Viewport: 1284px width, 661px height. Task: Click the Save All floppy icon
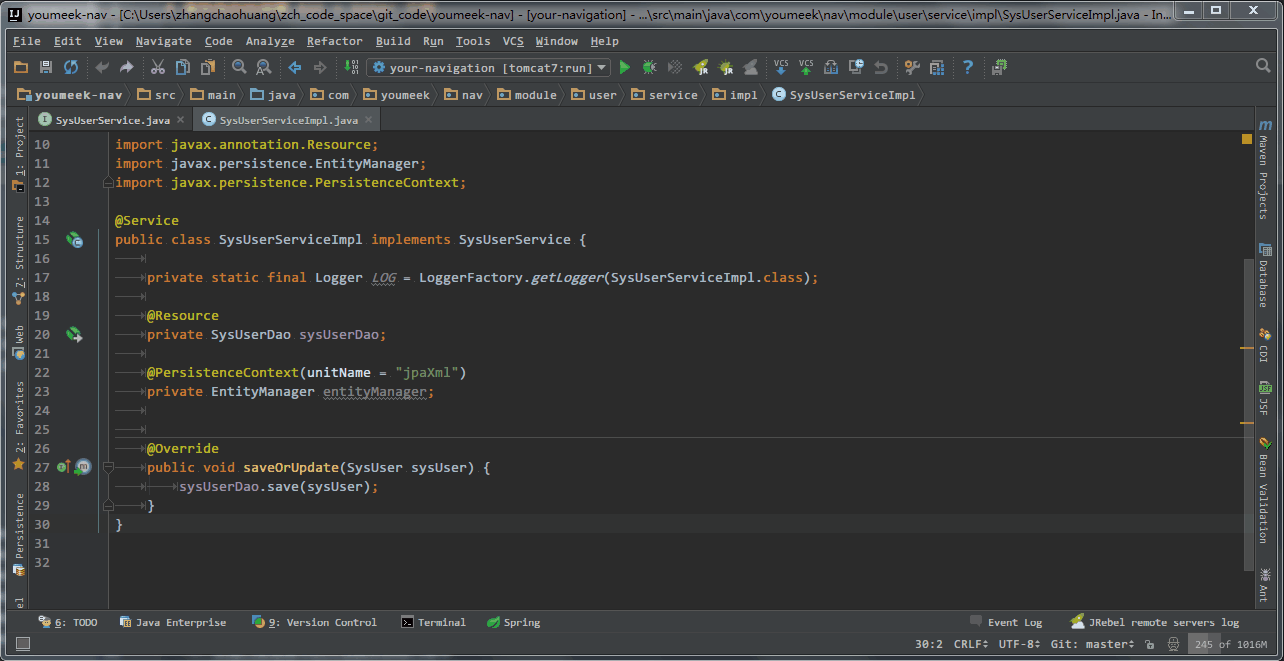tap(46, 67)
